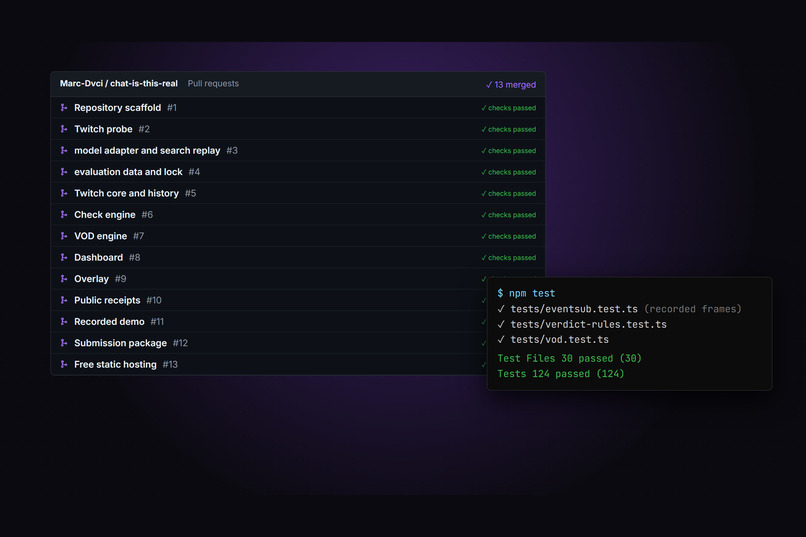Click the (recorded frames) note in terminal
Image resolution: width=806 pixels, height=537 pixels.
tap(693, 309)
